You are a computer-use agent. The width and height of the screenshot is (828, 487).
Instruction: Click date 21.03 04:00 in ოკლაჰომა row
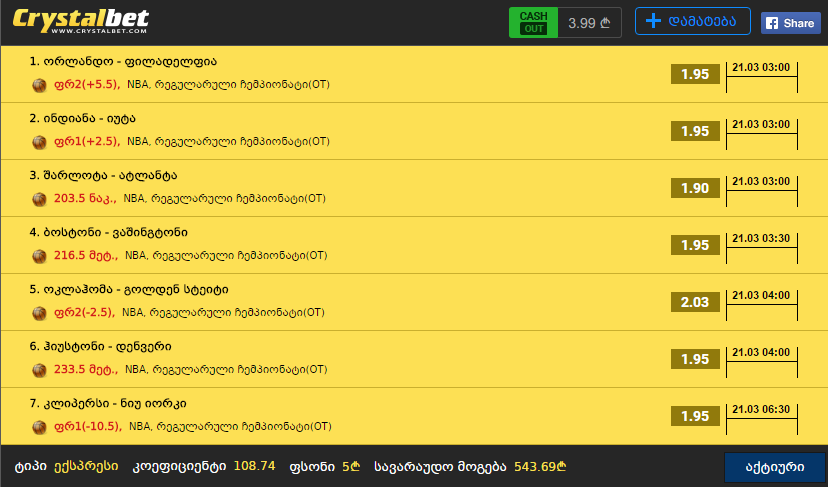point(761,296)
